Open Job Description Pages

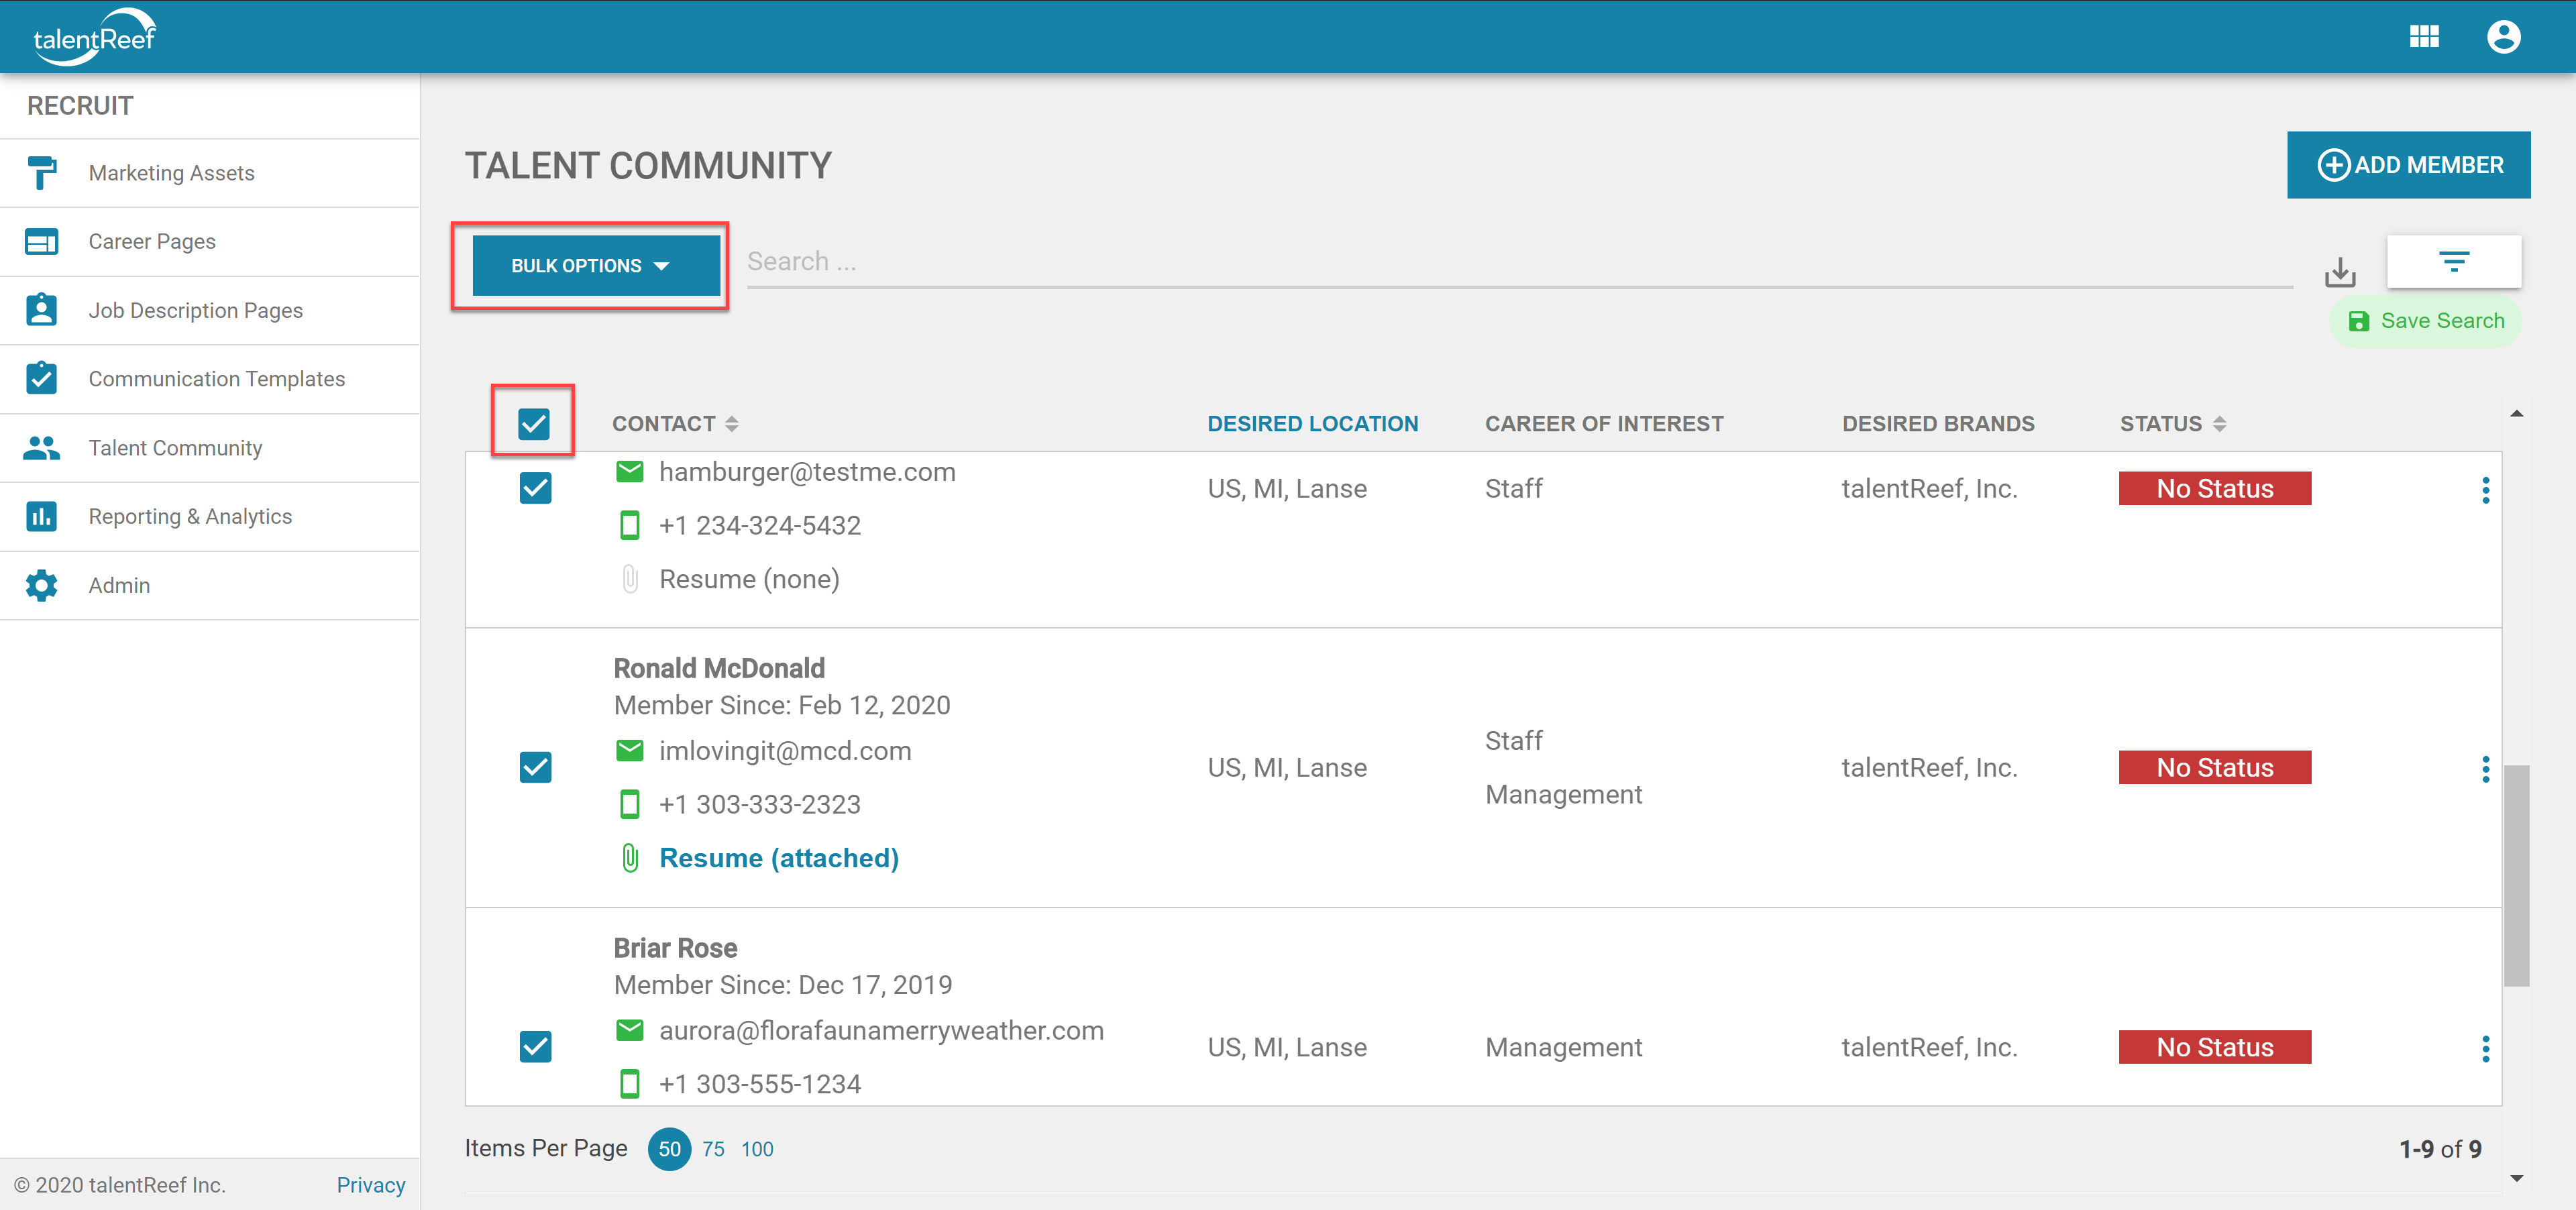[210, 310]
